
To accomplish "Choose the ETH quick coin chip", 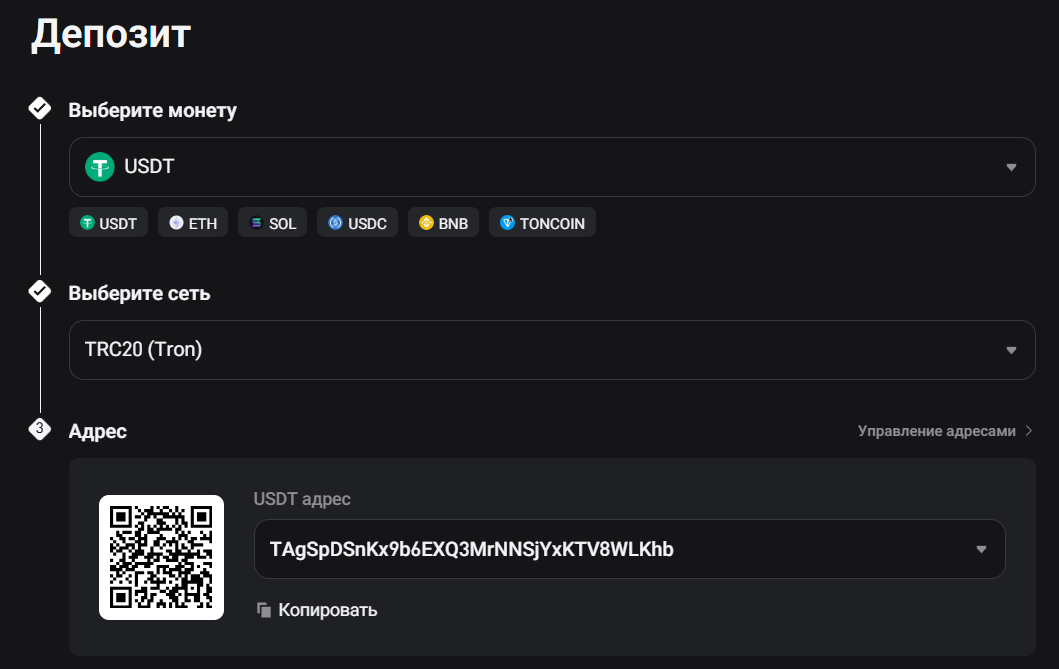I will click(x=193, y=223).
